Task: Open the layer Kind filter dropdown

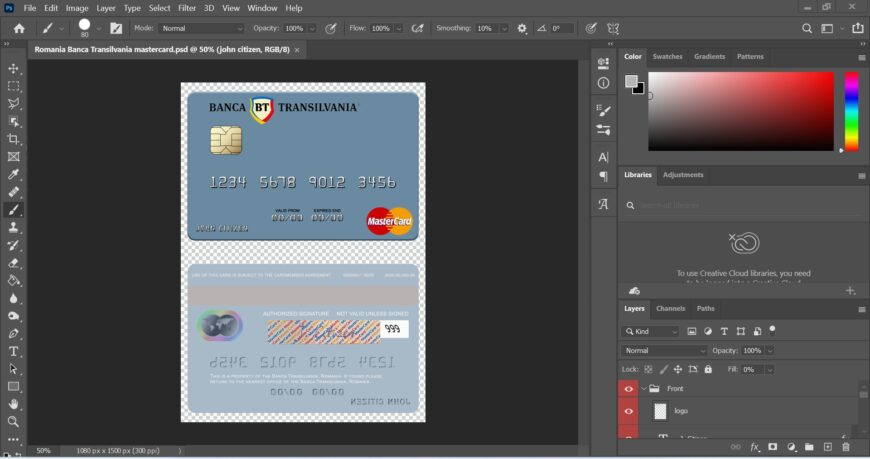Action: coord(651,331)
